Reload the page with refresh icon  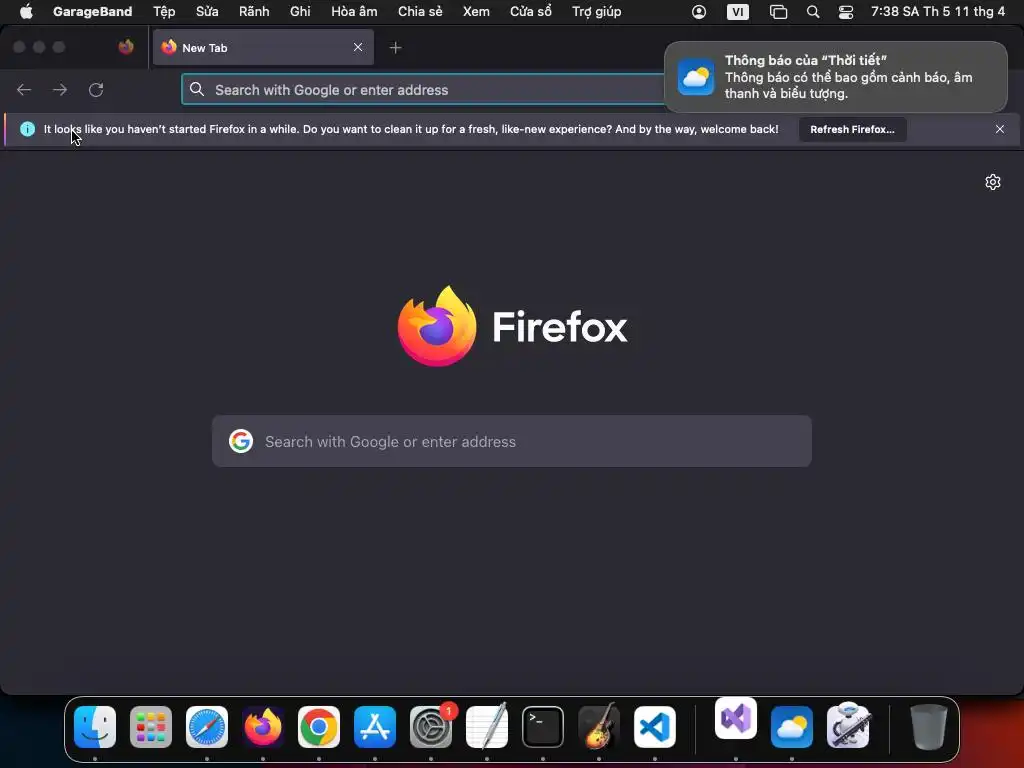click(x=96, y=89)
